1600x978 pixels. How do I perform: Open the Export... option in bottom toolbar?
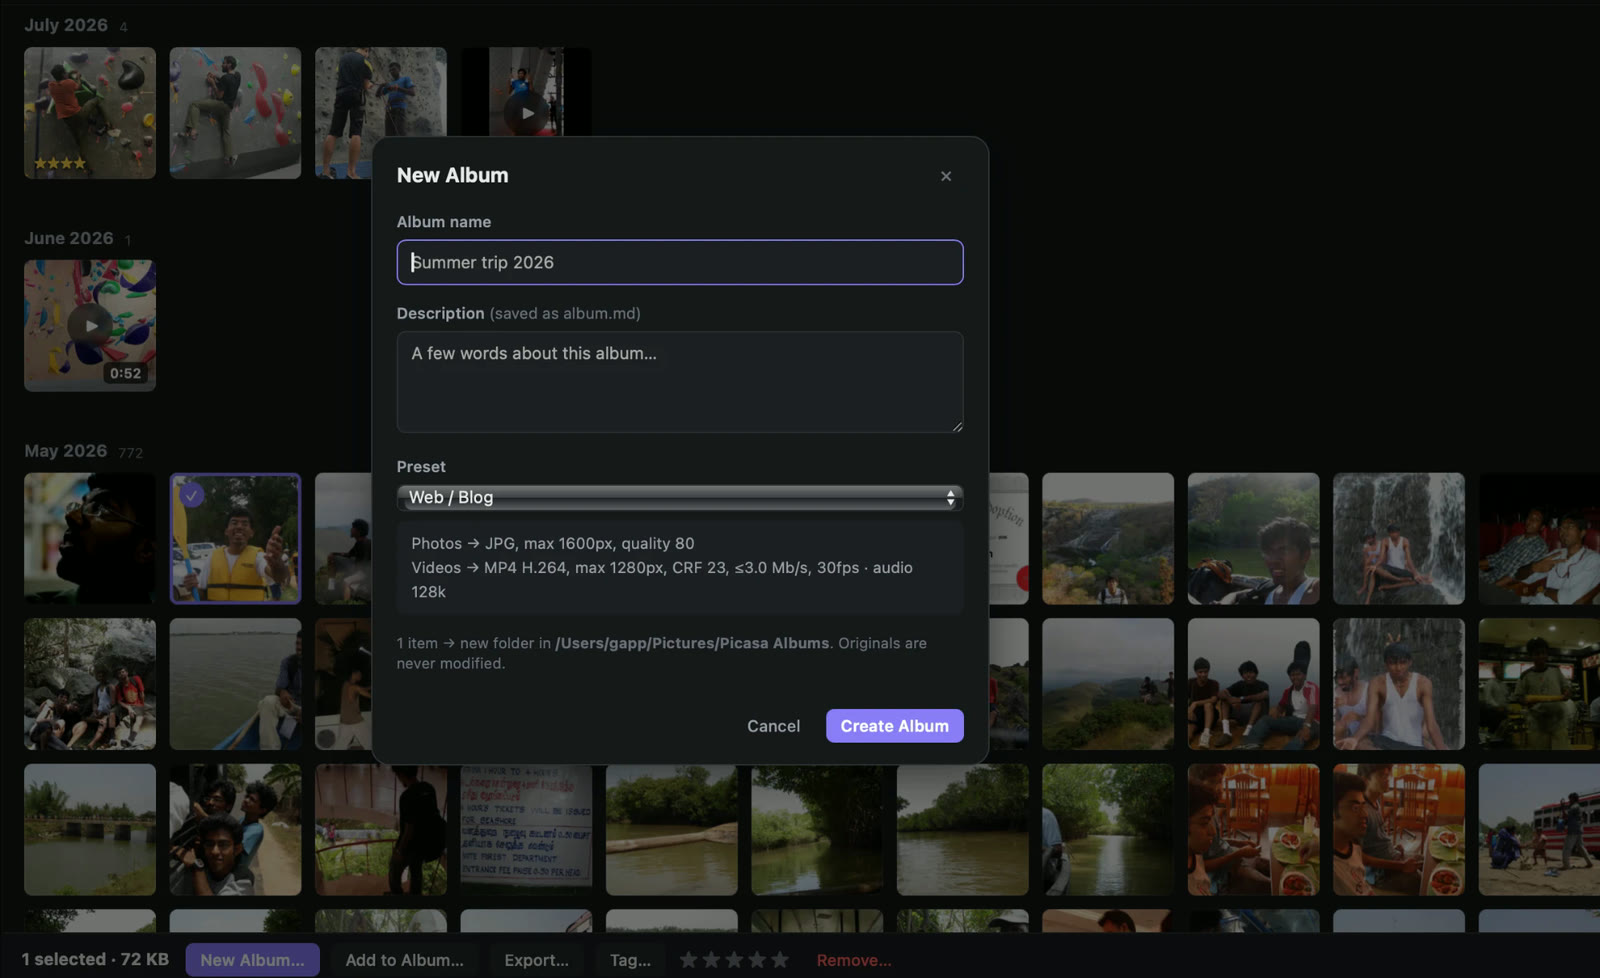point(536,960)
